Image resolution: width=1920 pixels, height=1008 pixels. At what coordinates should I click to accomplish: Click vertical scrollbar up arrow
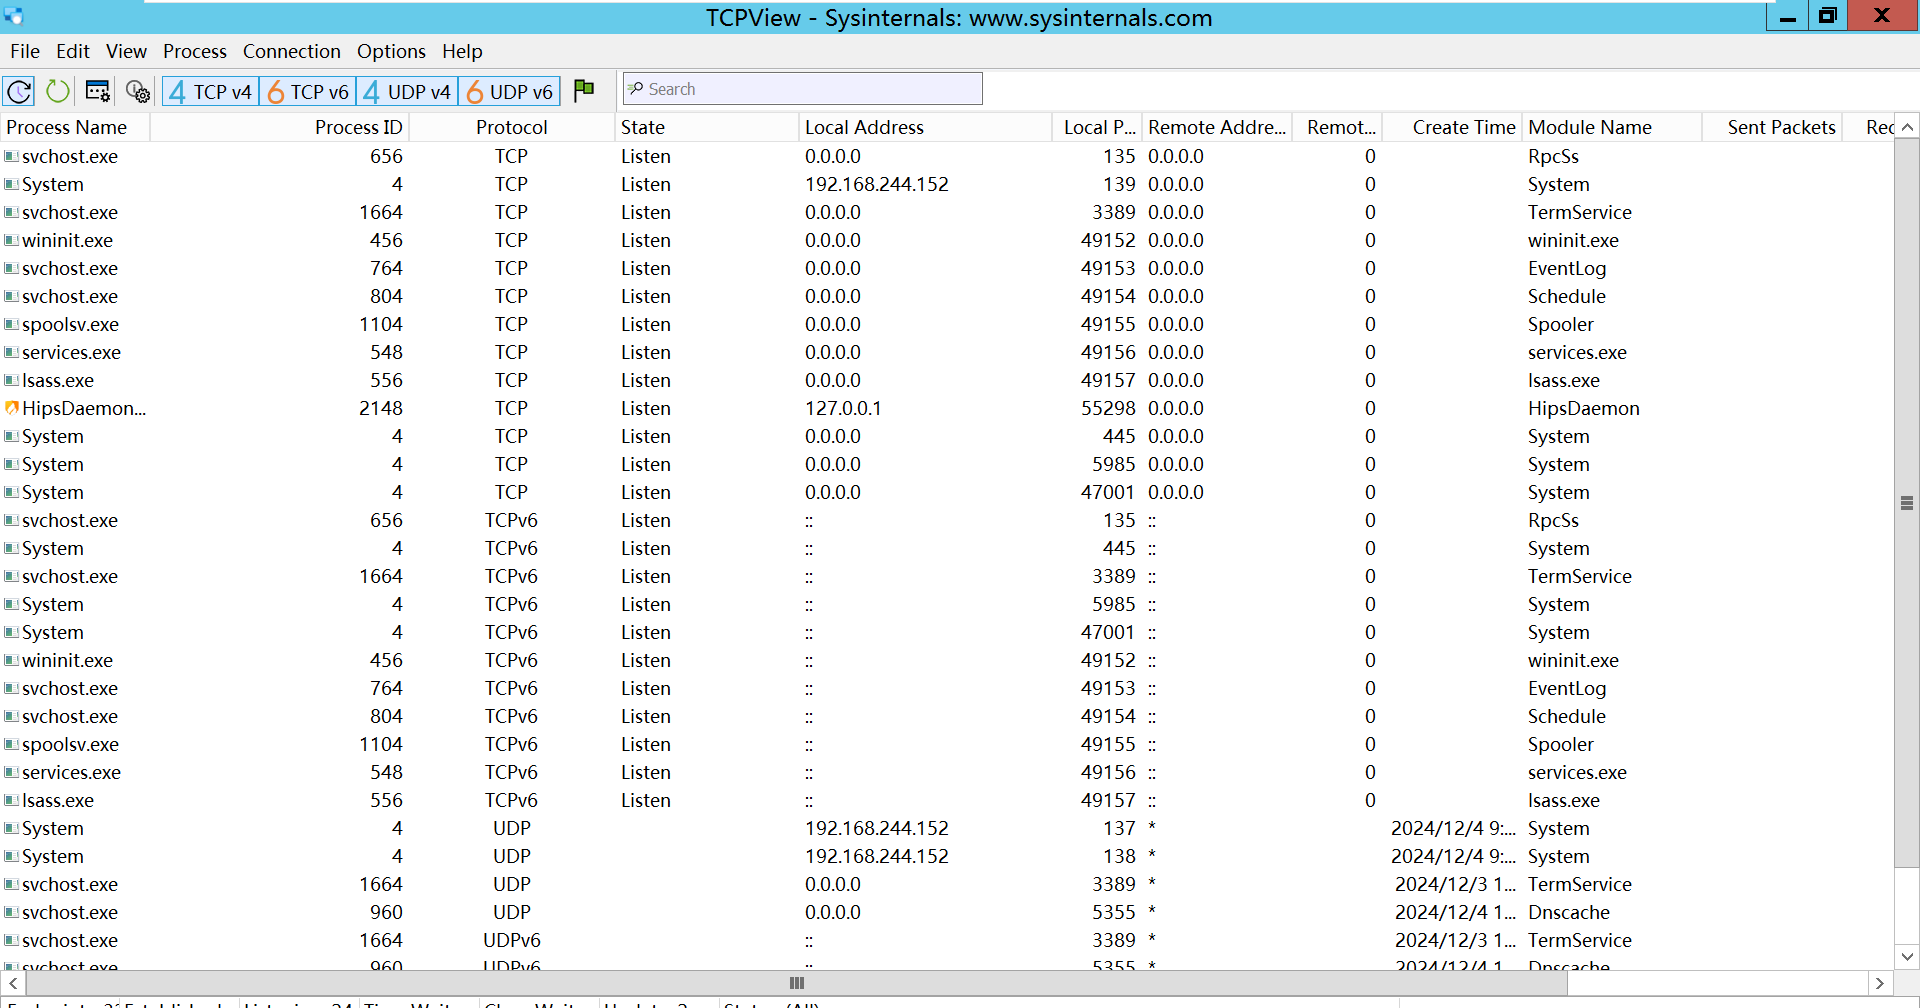coord(1907,127)
